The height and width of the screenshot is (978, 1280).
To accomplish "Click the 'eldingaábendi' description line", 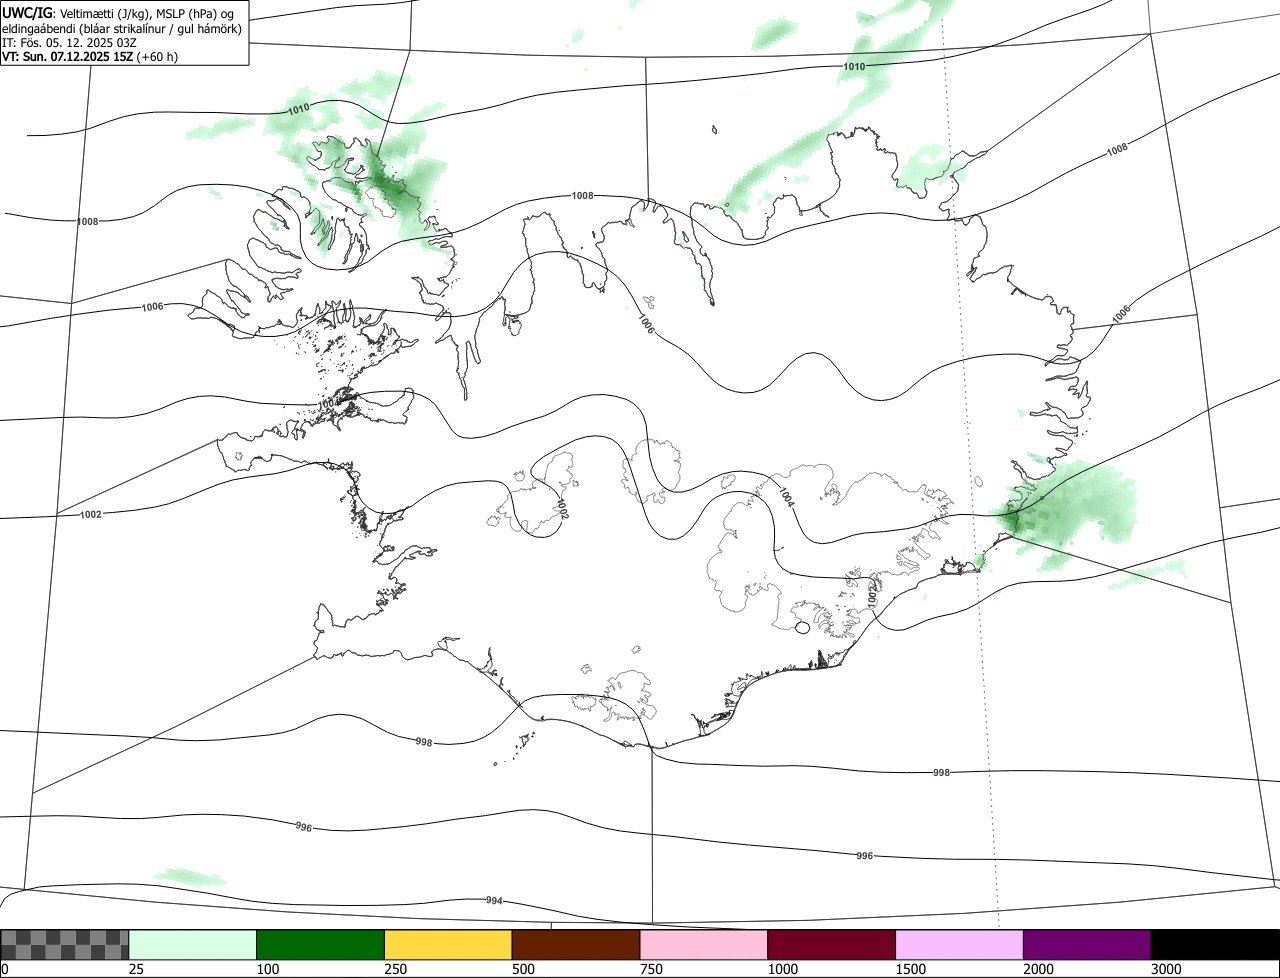I will point(122,29).
